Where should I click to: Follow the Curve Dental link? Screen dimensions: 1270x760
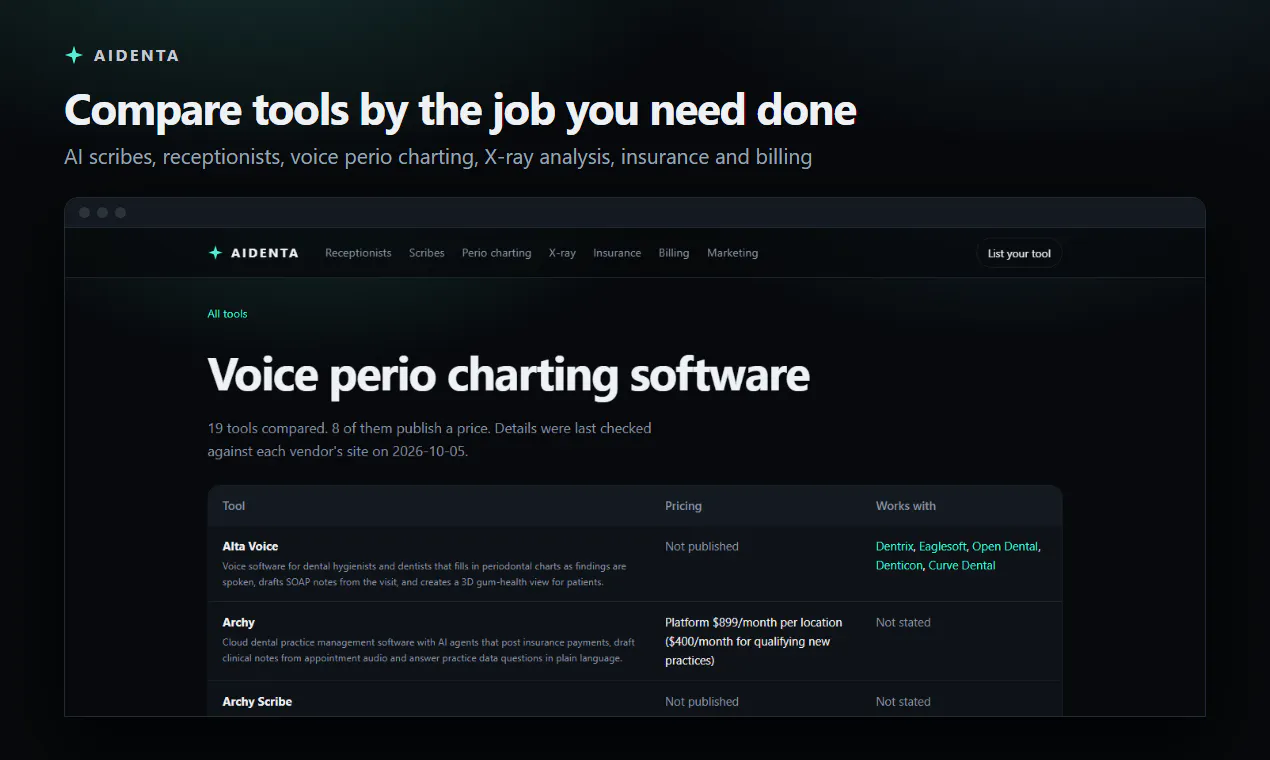click(x=962, y=565)
